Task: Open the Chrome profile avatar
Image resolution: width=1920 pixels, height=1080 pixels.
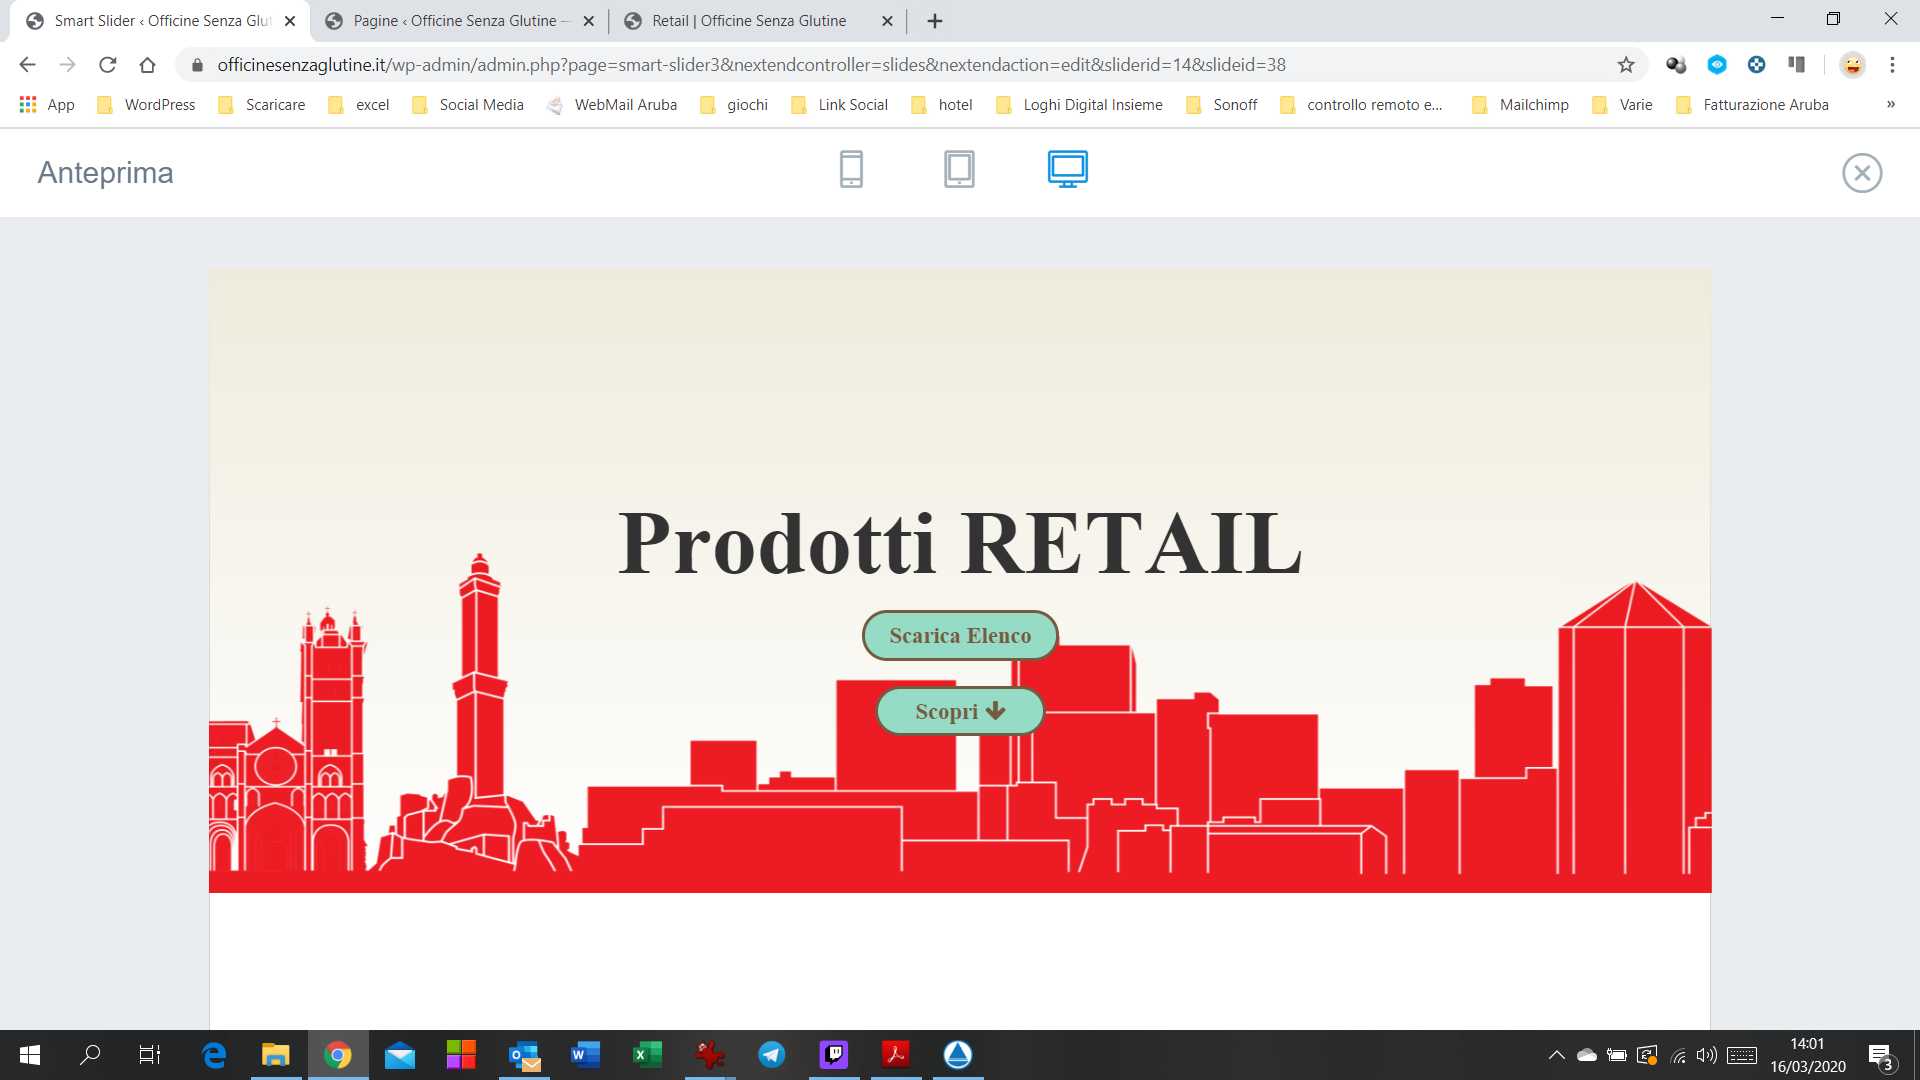Action: (1852, 65)
